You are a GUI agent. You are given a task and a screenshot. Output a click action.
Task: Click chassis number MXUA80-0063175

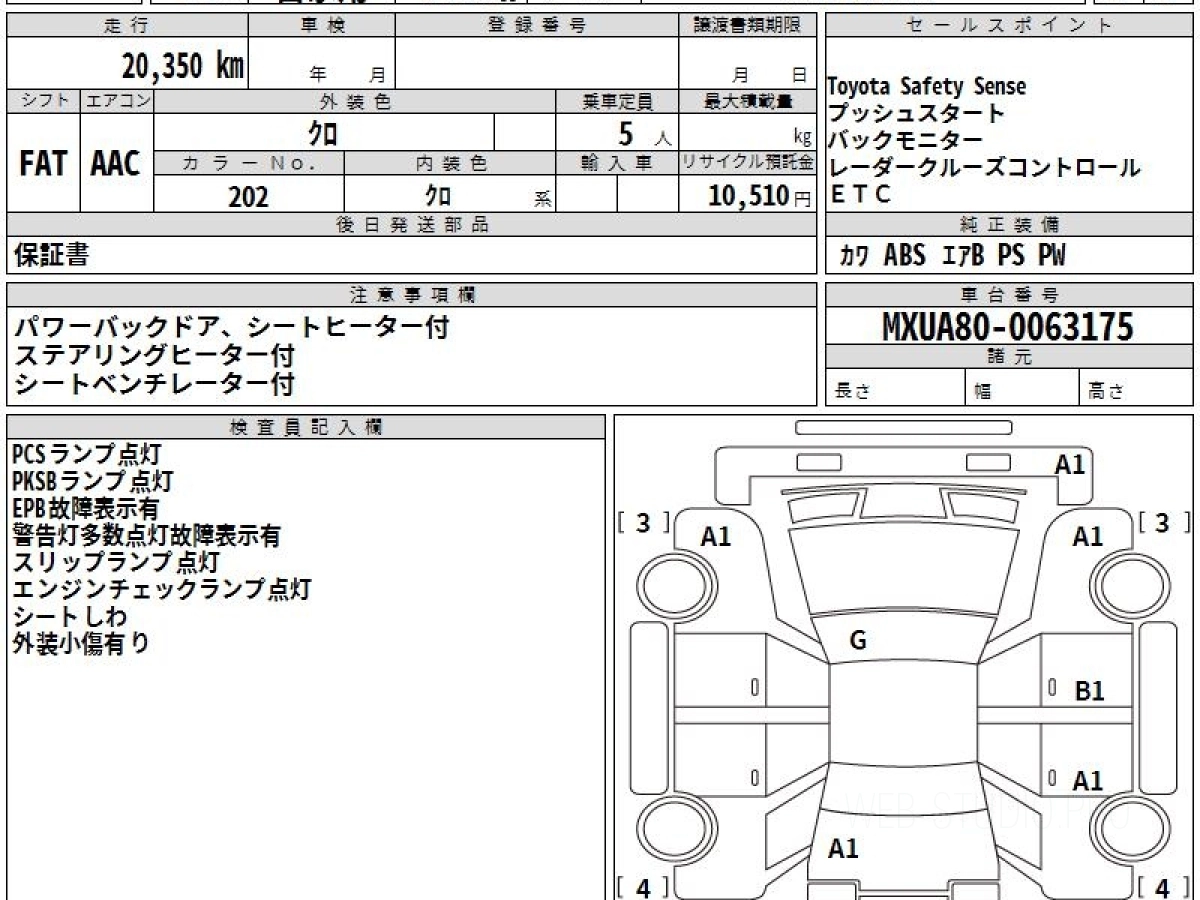[1008, 326]
